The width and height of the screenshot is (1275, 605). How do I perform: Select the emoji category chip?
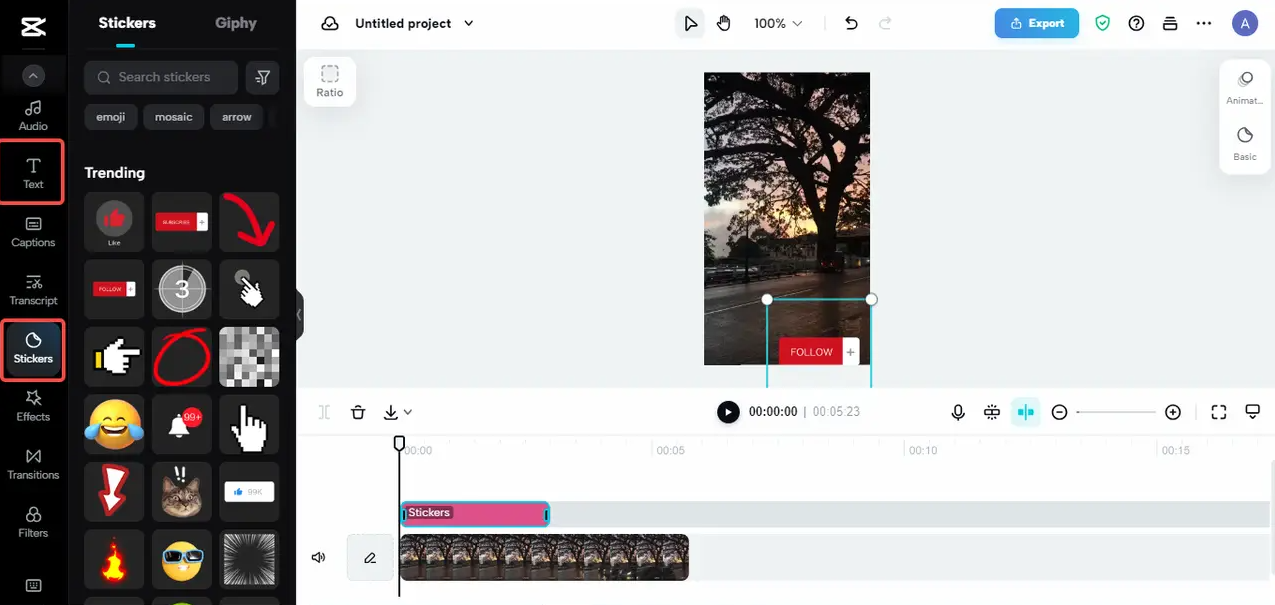(111, 117)
